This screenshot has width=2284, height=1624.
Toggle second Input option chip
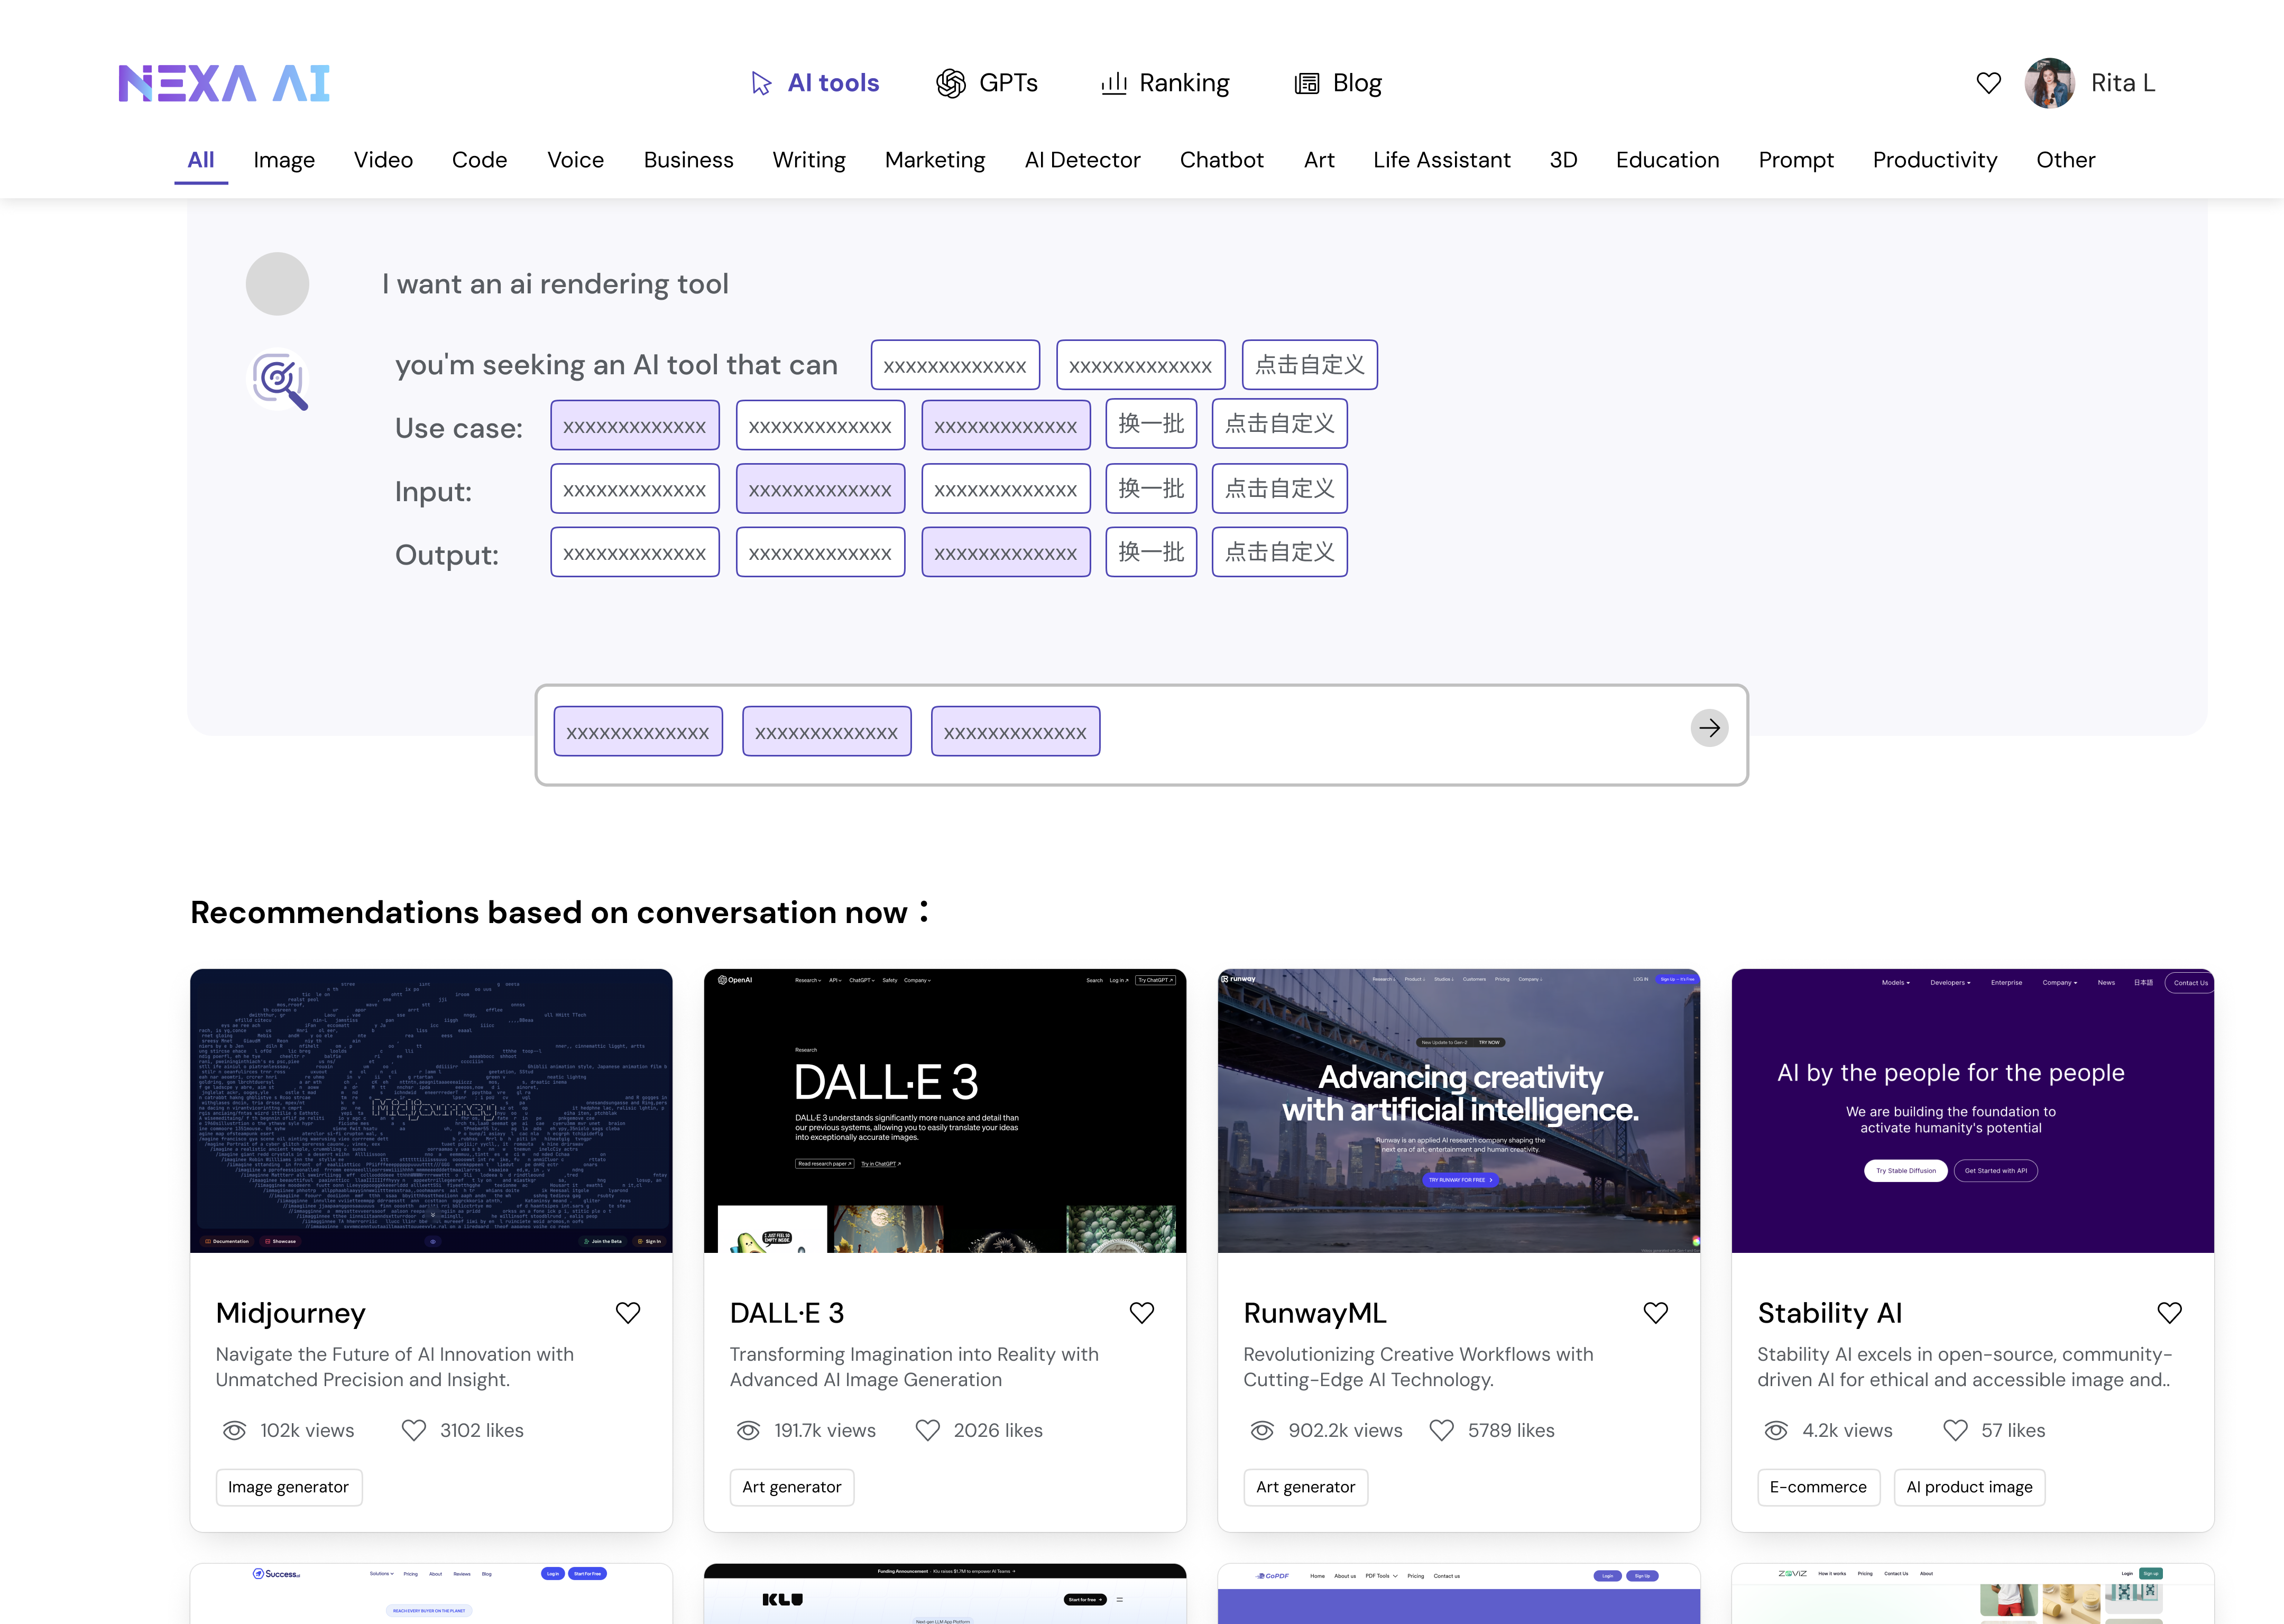point(820,489)
